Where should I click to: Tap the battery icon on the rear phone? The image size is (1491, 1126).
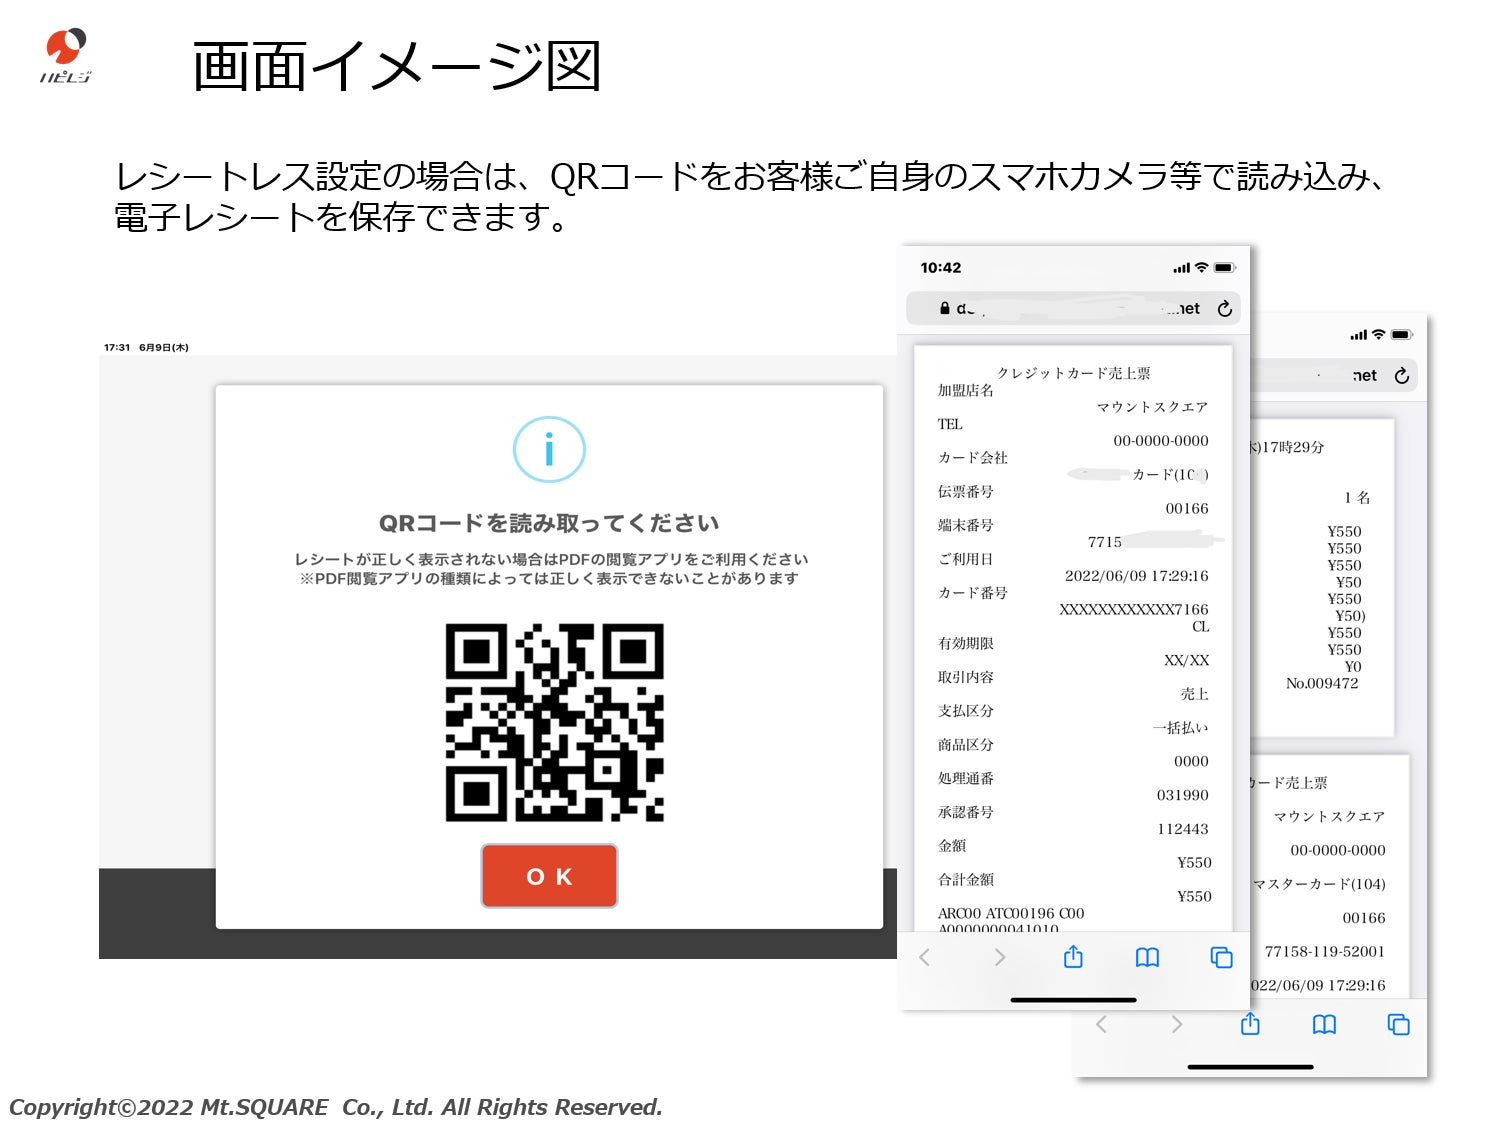point(1402,335)
